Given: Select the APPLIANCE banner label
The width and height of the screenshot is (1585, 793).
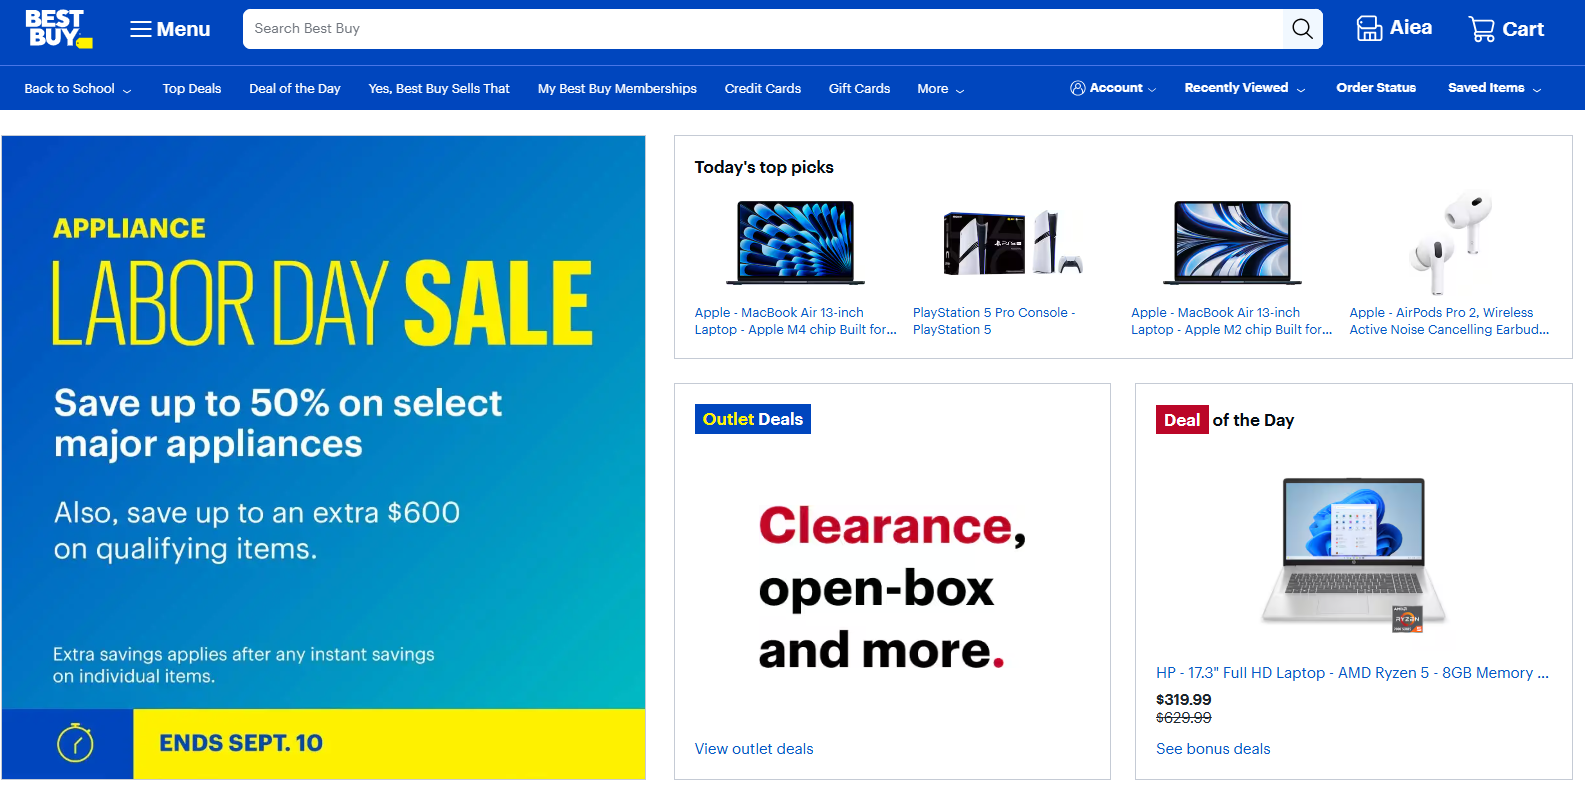Looking at the screenshot, I should point(130,228).
